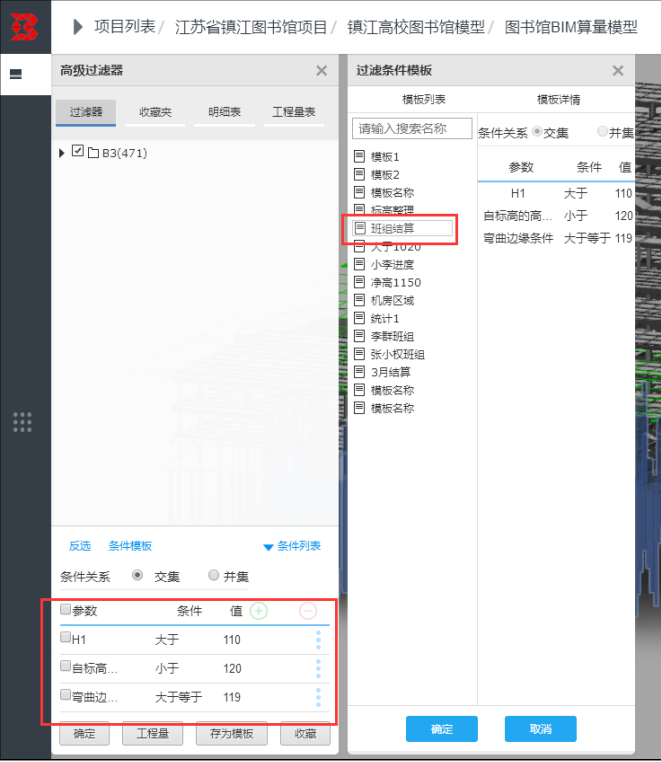Image resolution: width=661 pixels, height=762 pixels.
Task: Click template icon beside 机房区域
Action: click(359, 300)
